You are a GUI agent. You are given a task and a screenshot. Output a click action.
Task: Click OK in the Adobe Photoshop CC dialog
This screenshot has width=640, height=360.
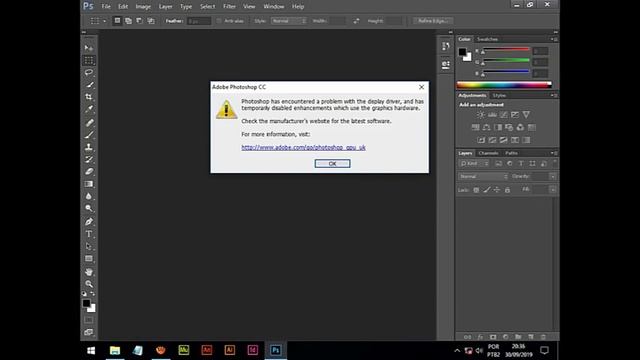pos(332,164)
